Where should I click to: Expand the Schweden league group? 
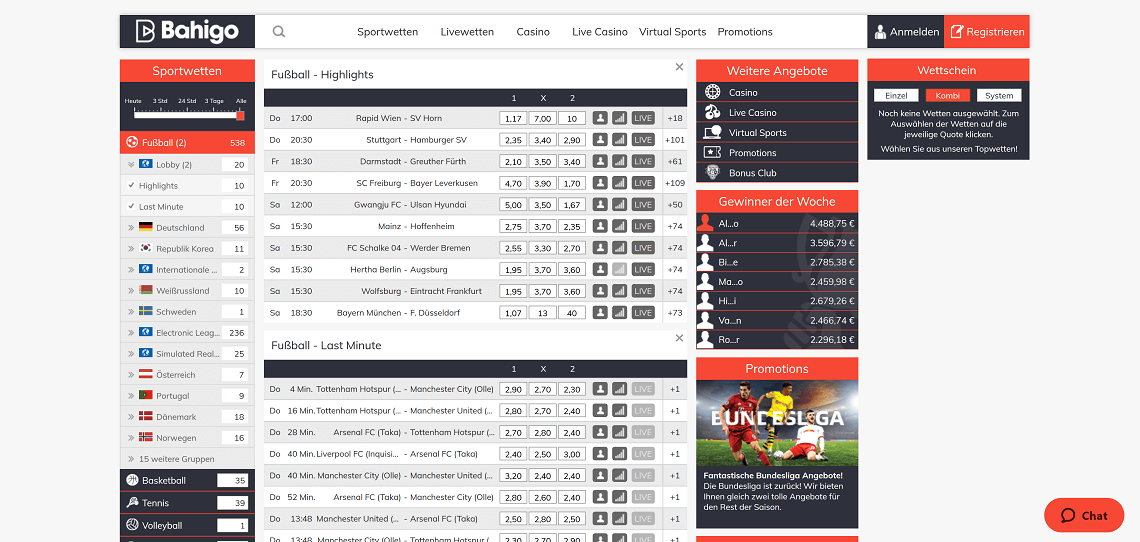[x=131, y=311]
